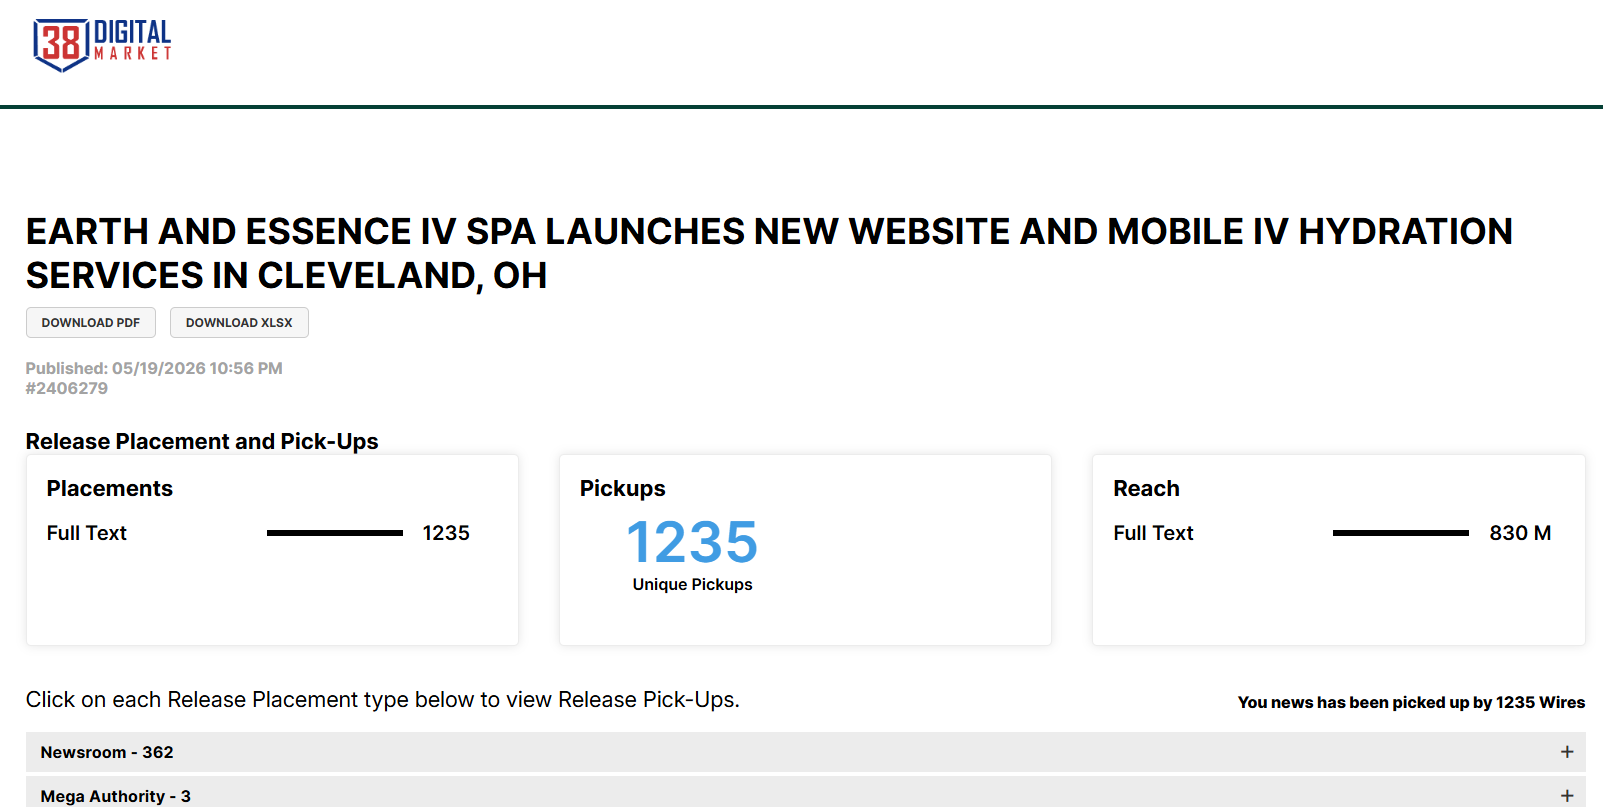Expand the Newsroom - 362 row
Screen dimensions: 1603x807
tap(805, 752)
